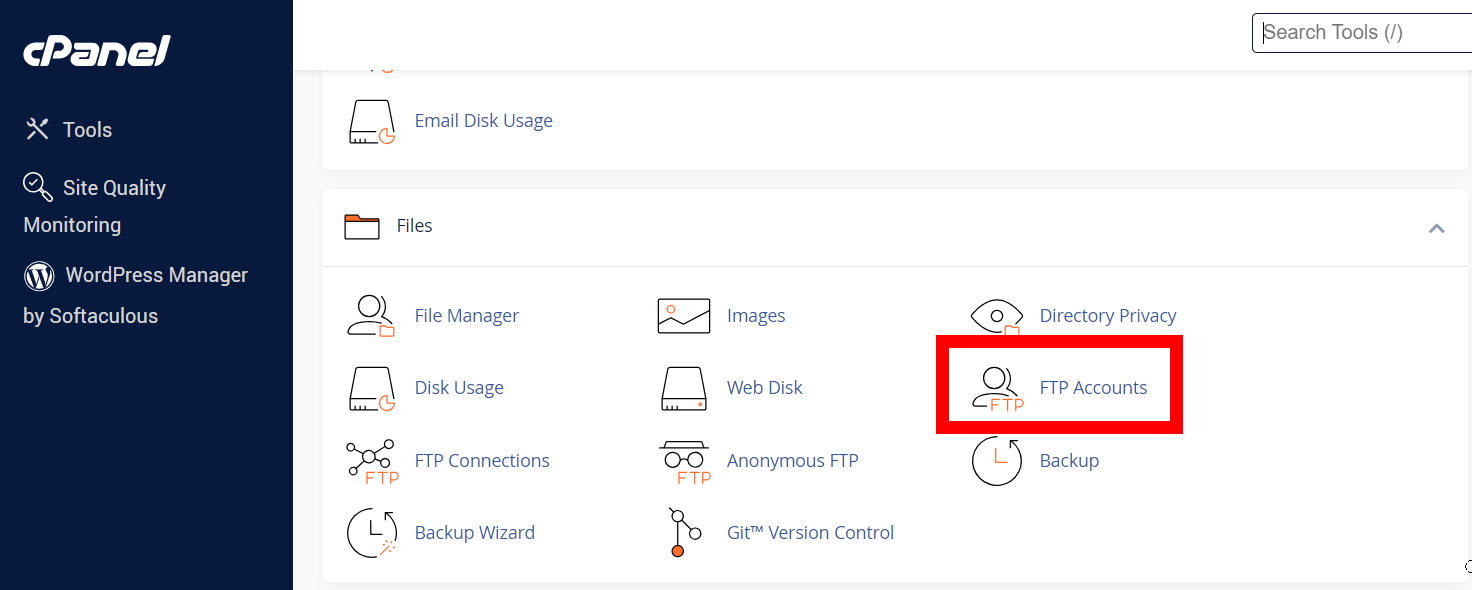The height and width of the screenshot is (590, 1472).
Task: Launch the Backup Wizard icon
Action: (x=372, y=533)
